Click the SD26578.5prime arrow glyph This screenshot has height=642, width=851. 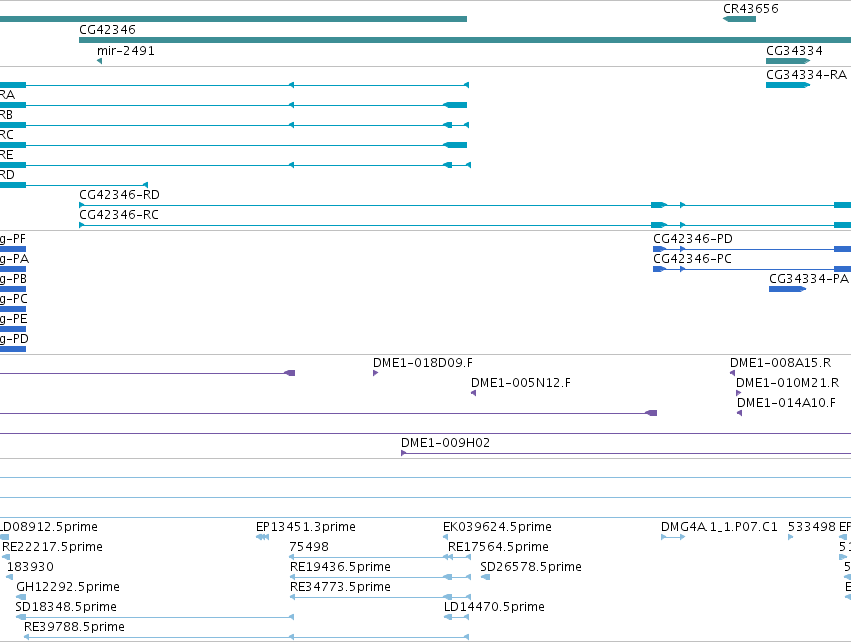click(485, 577)
